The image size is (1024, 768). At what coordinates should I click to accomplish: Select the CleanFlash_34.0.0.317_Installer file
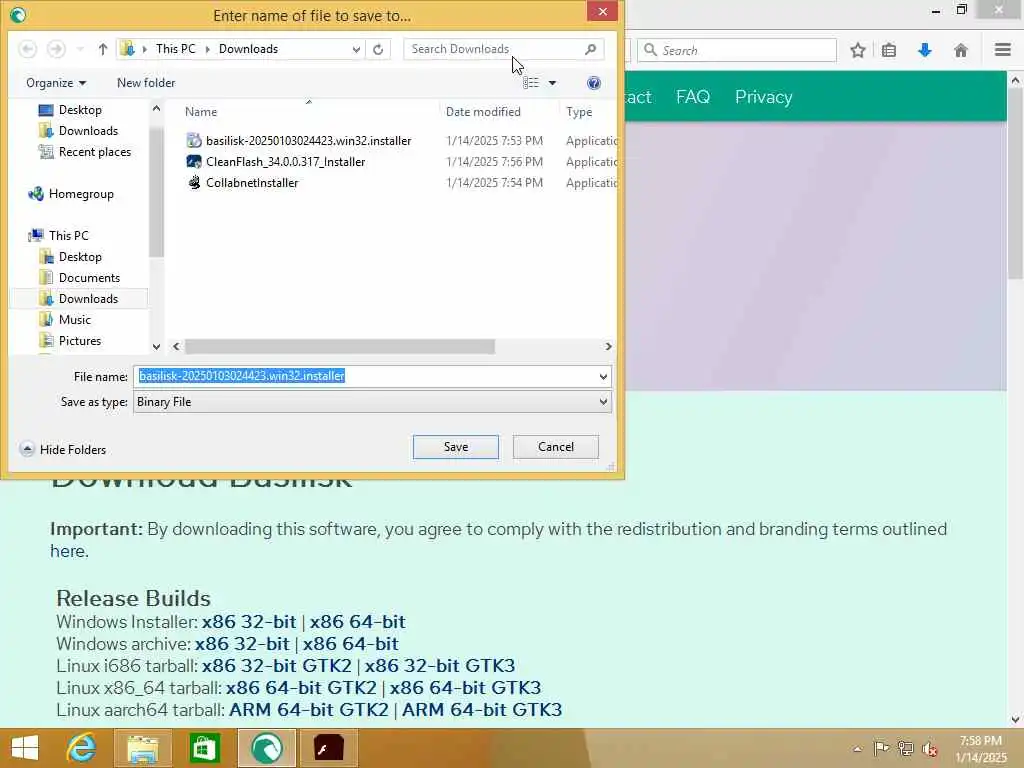pos(285,161)
